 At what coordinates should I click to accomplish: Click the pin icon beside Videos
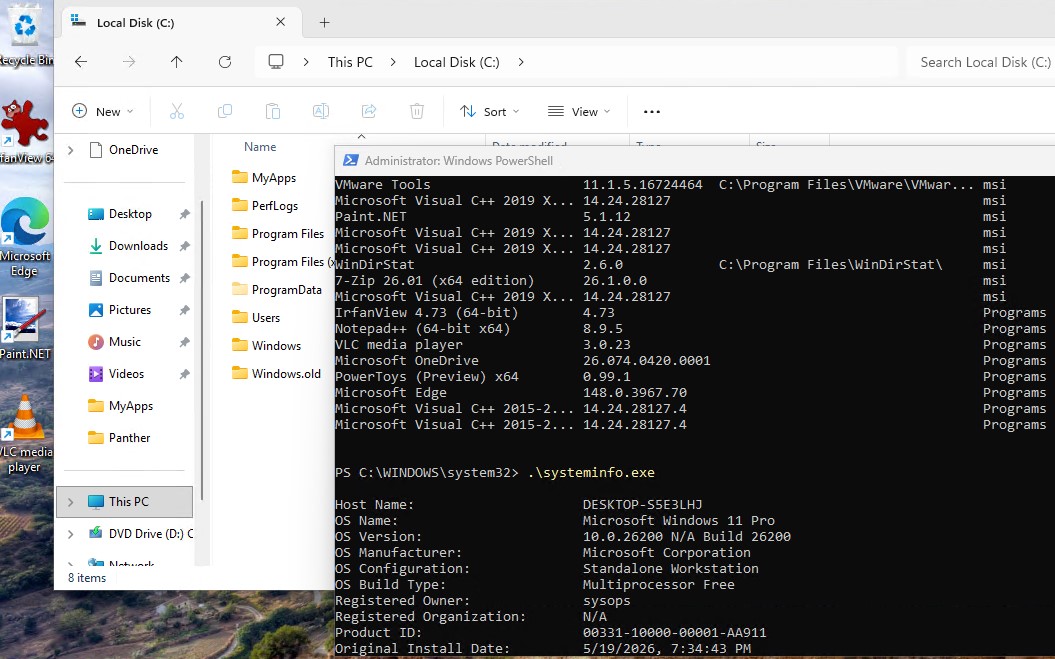[184, 374]
